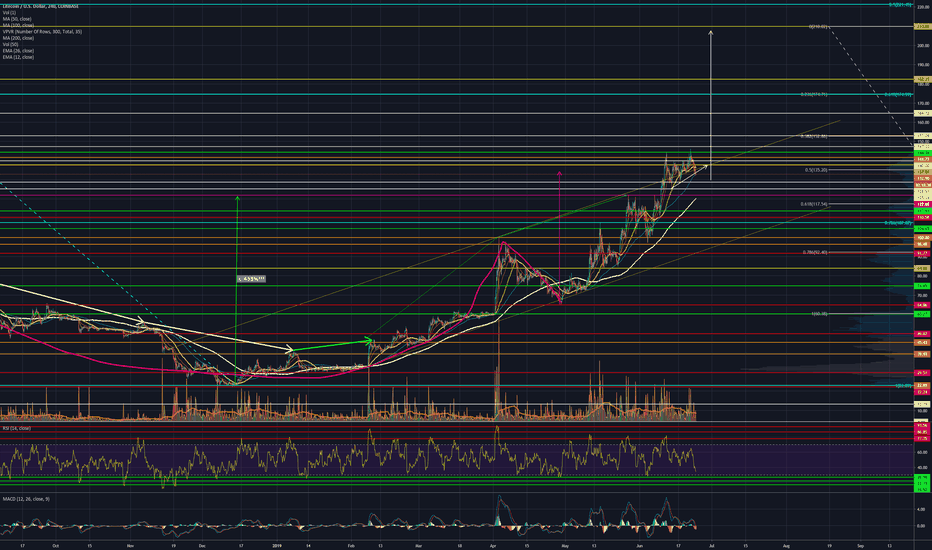Click the Aug label on time axis

786,545
